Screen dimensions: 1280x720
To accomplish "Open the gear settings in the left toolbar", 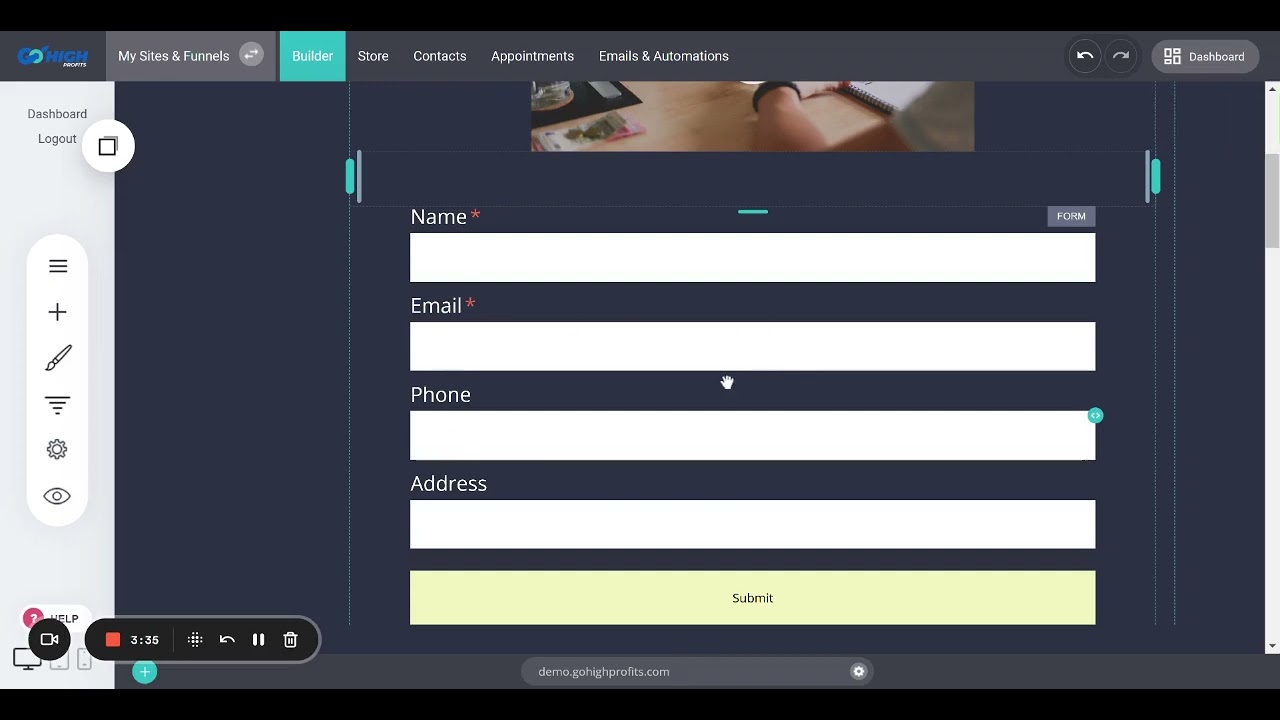I will point(57,450).
